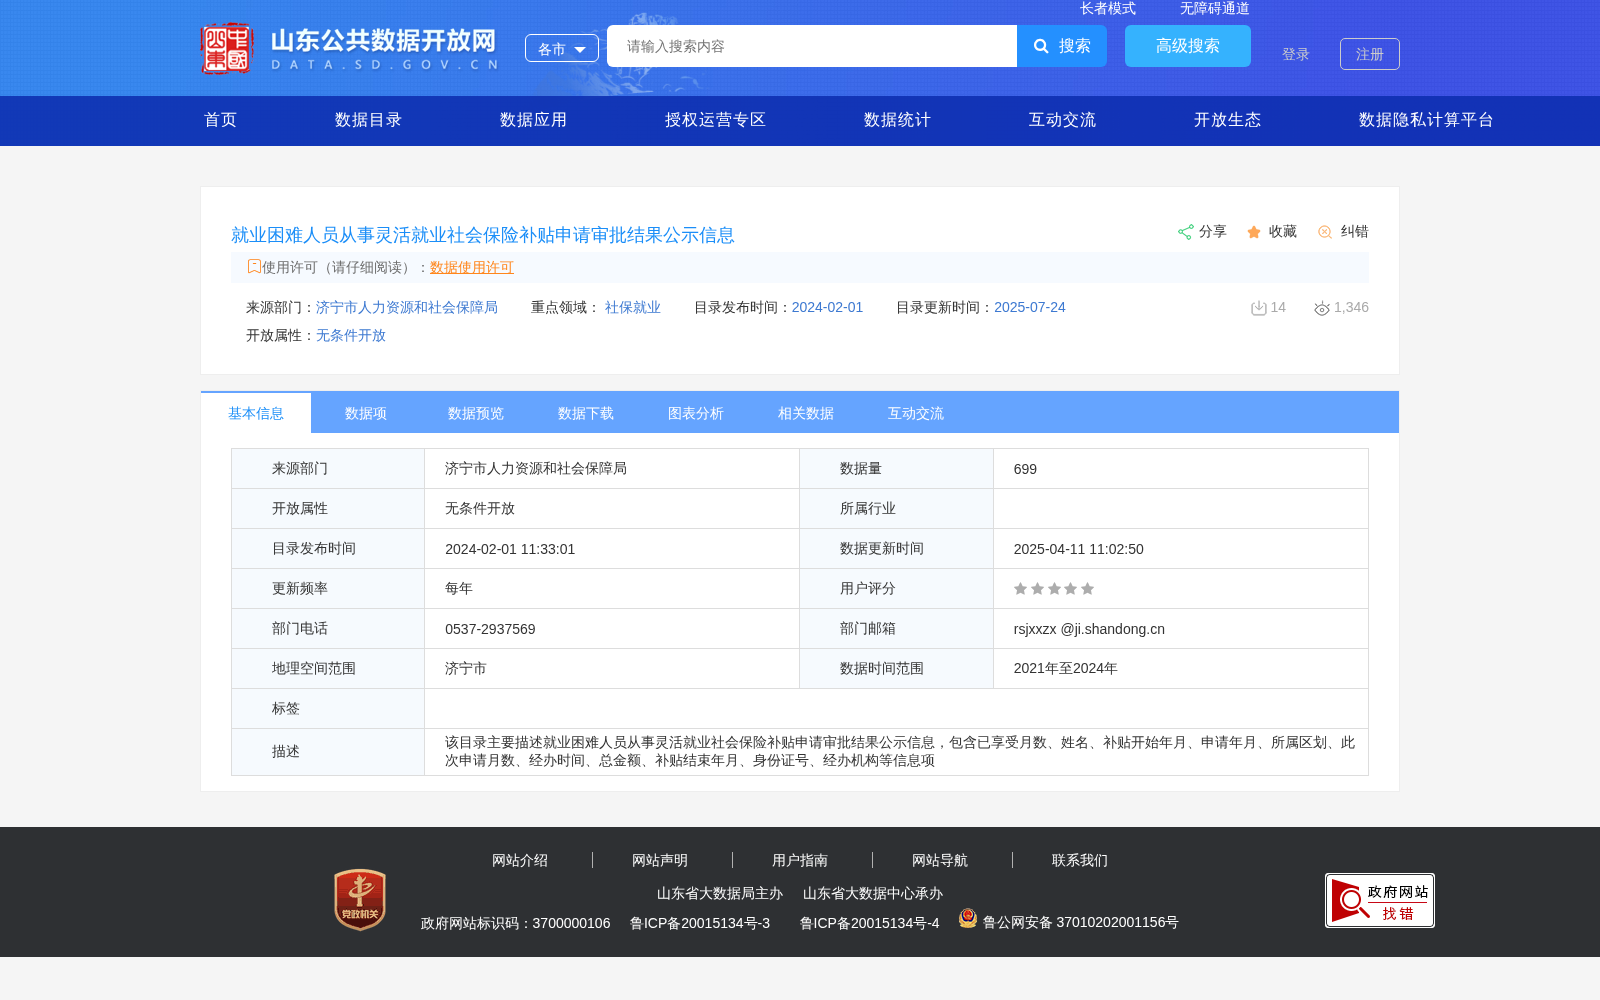Screen dimensions: 1600x1000
Task: Focus the search input field
Action: click(x=812, y=46)
